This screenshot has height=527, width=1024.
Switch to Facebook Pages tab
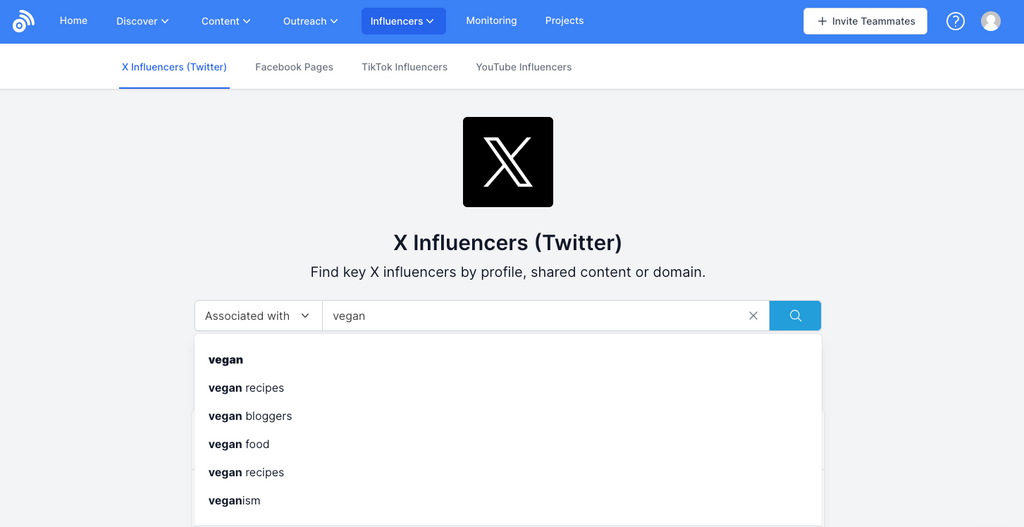(x=294, y=67)
